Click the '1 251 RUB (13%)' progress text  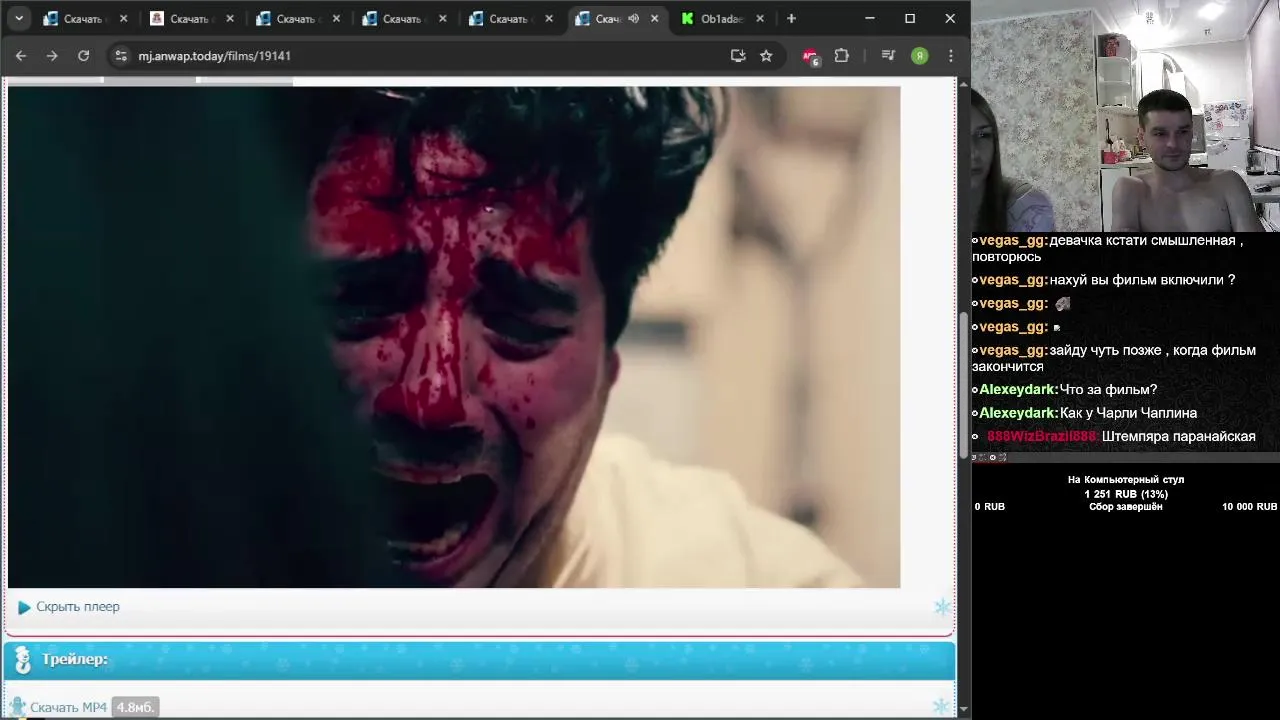tap(1126, 494)
